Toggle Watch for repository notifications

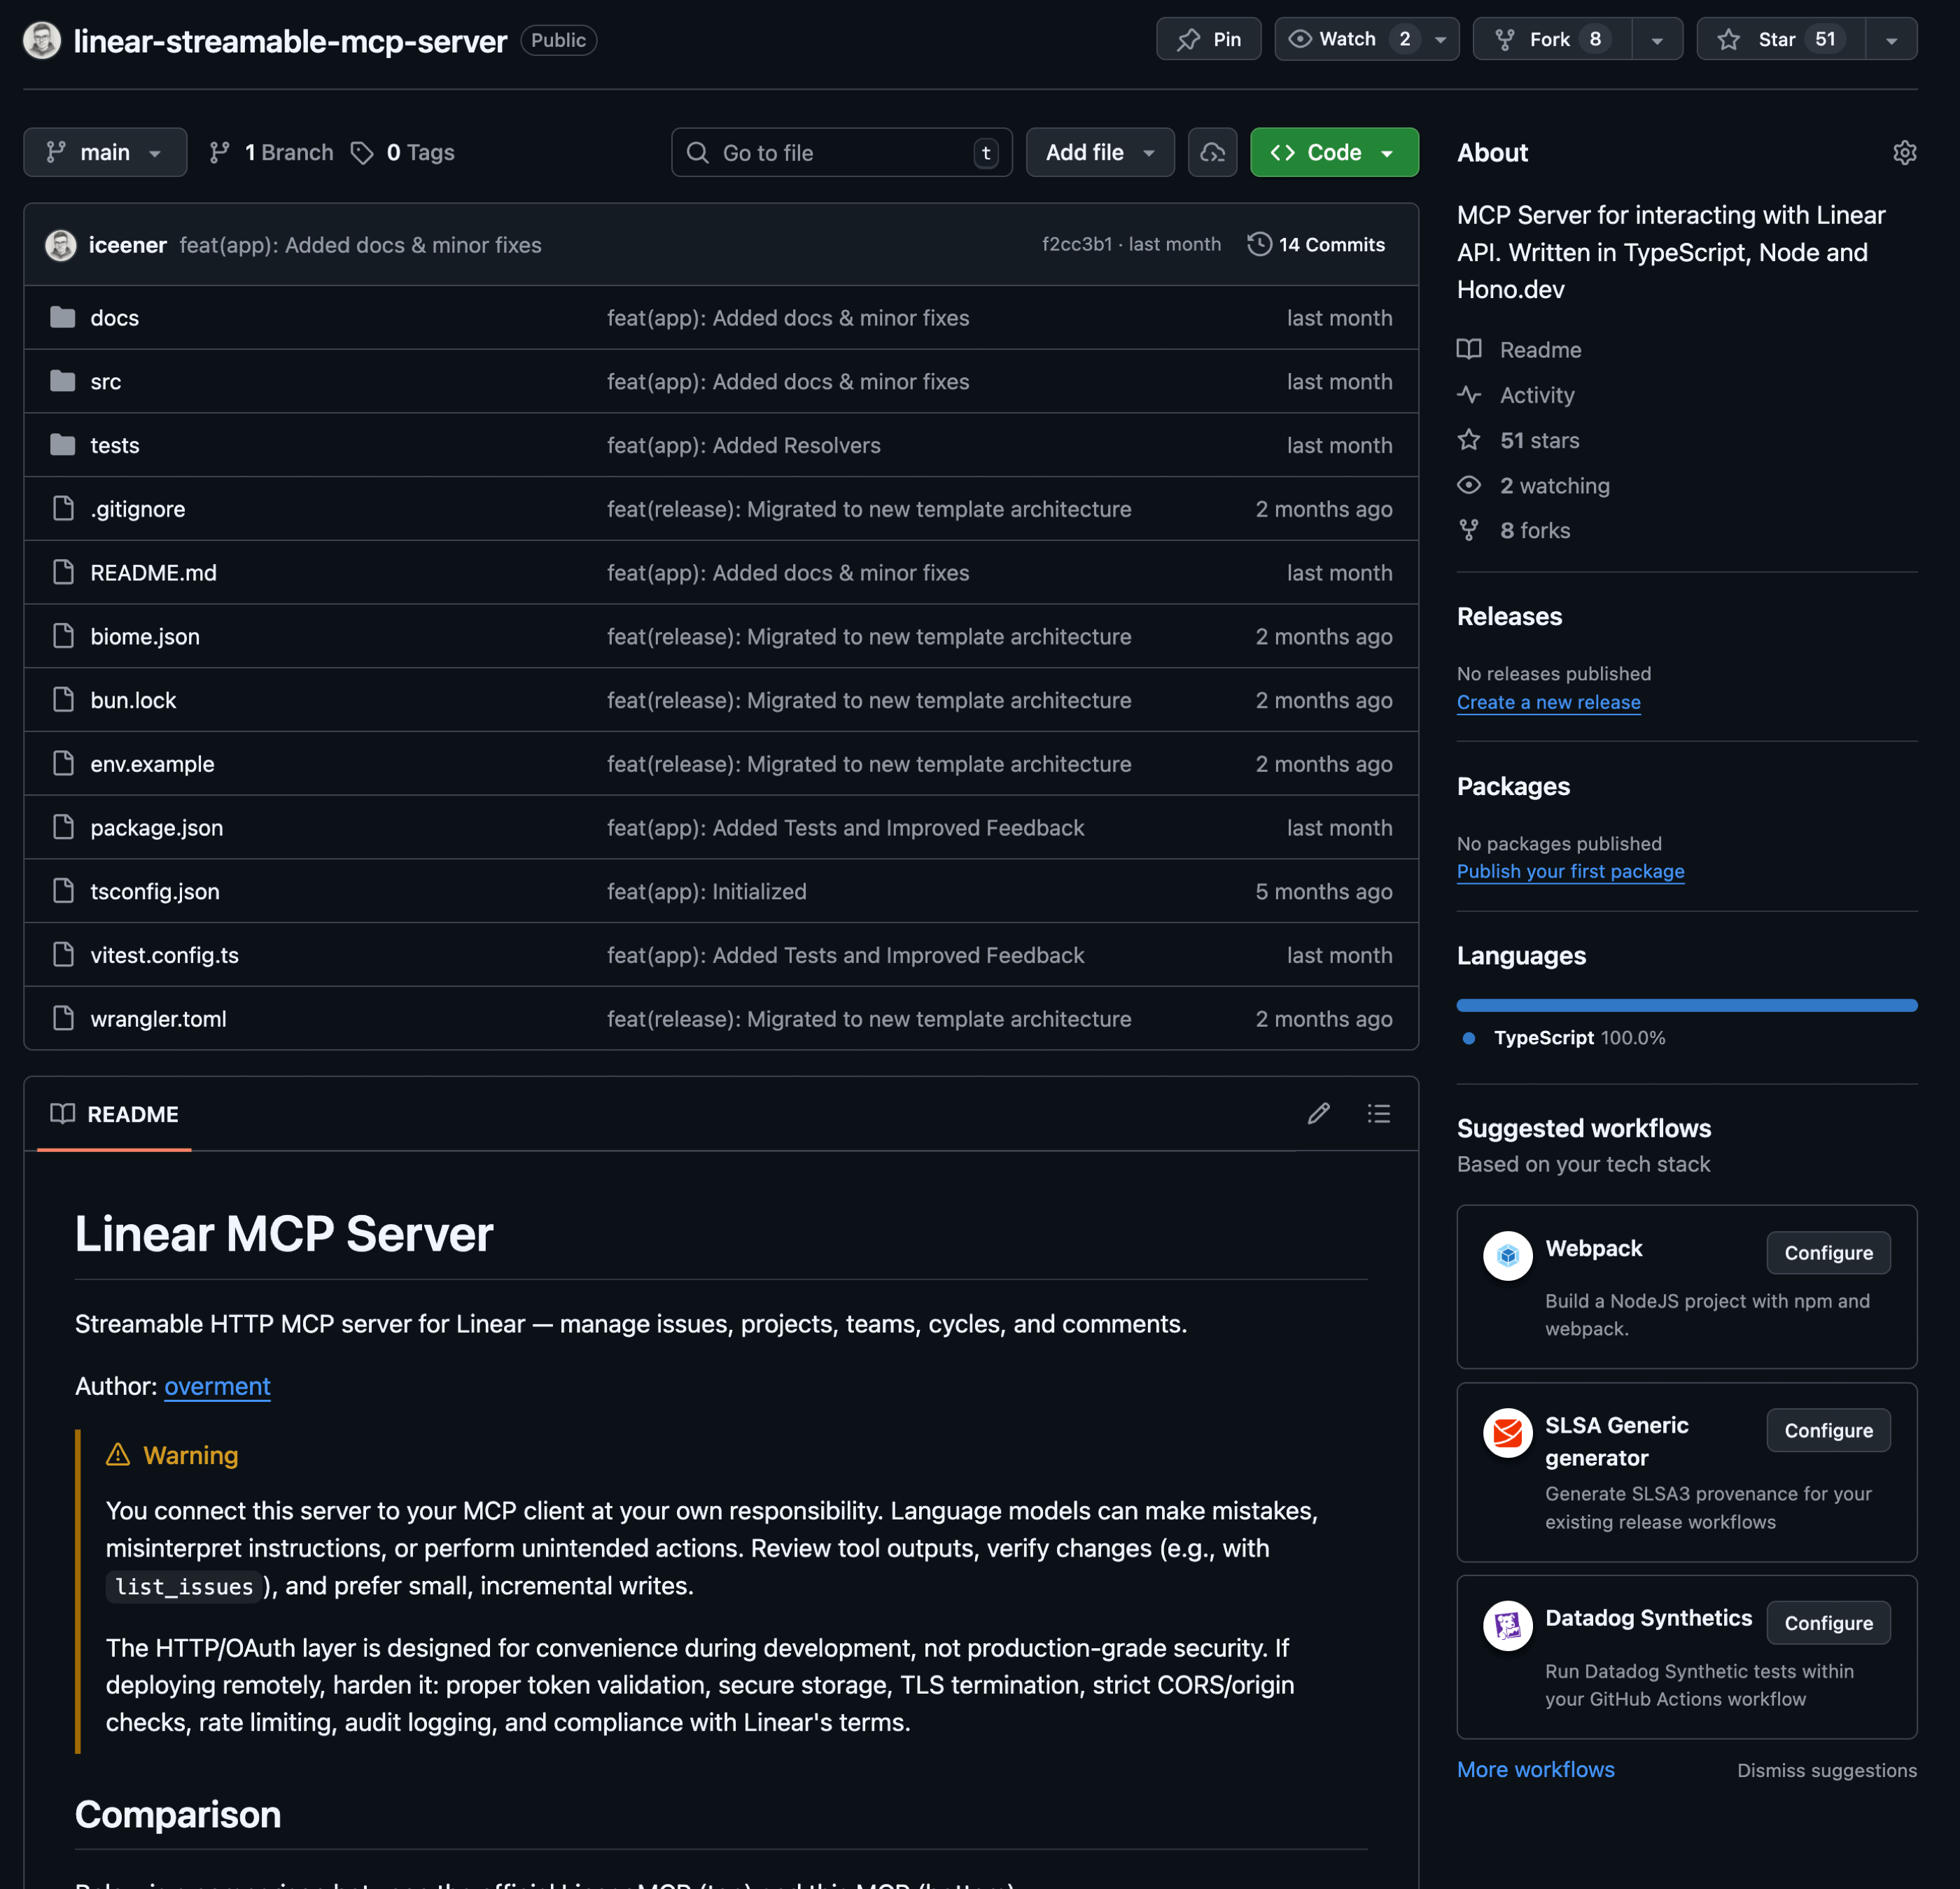(1346, 39)
